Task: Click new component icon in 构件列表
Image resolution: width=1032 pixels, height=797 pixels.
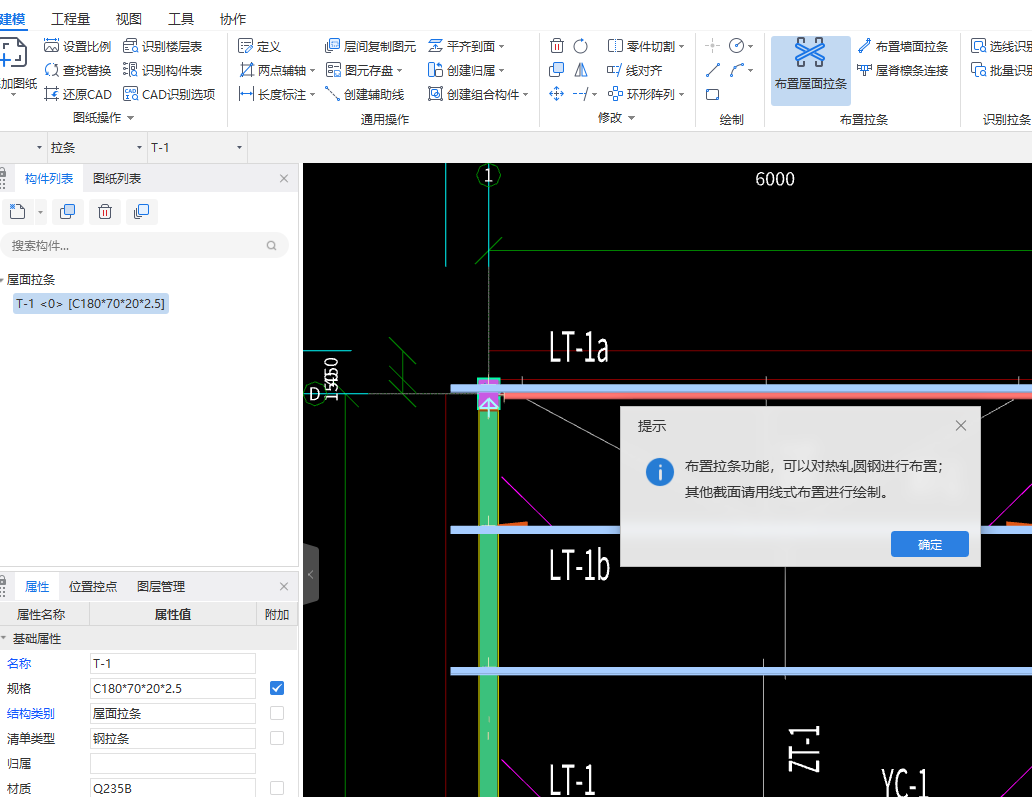Action: click(x=17, y=212)
